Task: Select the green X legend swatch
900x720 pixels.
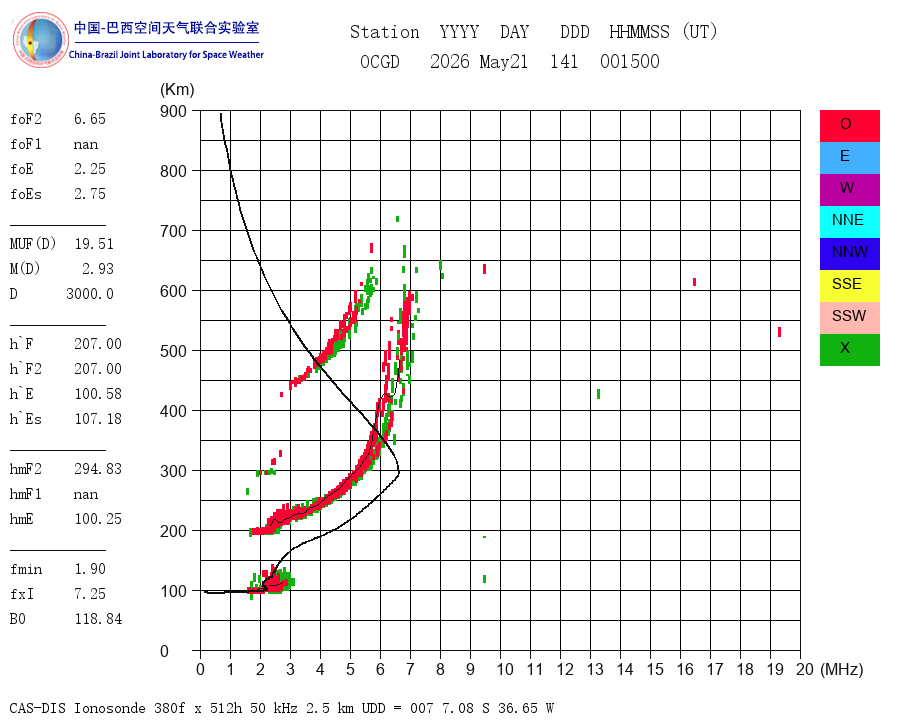Action: click(849, 350)
